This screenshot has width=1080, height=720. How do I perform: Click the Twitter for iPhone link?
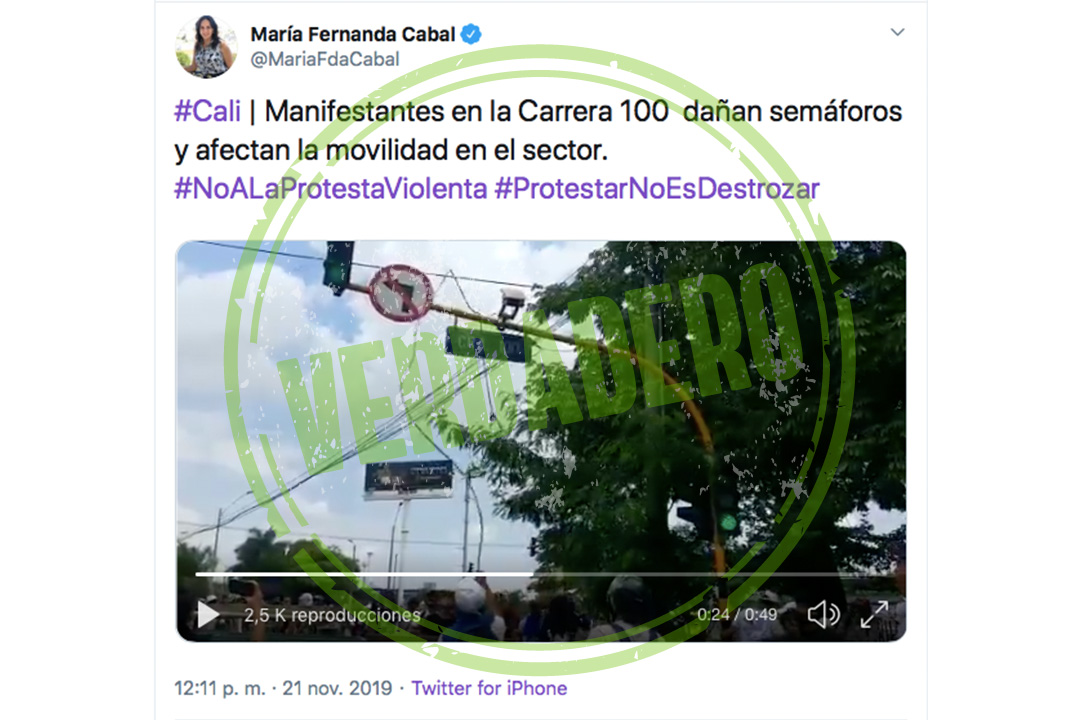coord(489,688)
